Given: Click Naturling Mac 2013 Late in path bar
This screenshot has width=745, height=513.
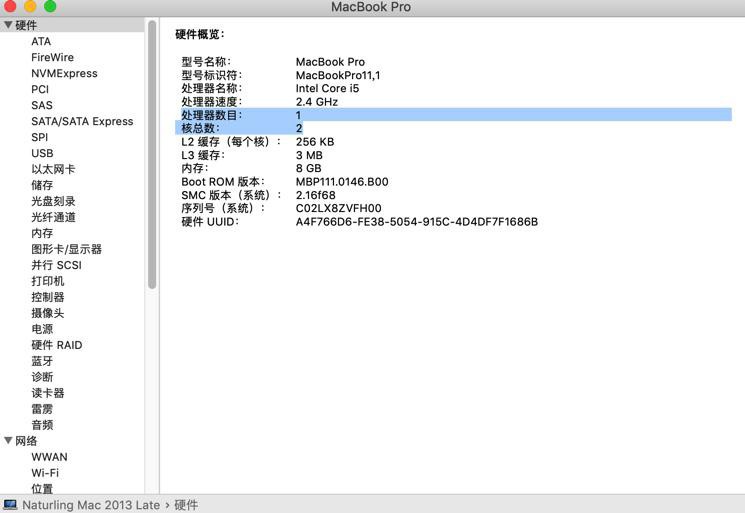Looking at the screenshot, I should click(91, 505).
